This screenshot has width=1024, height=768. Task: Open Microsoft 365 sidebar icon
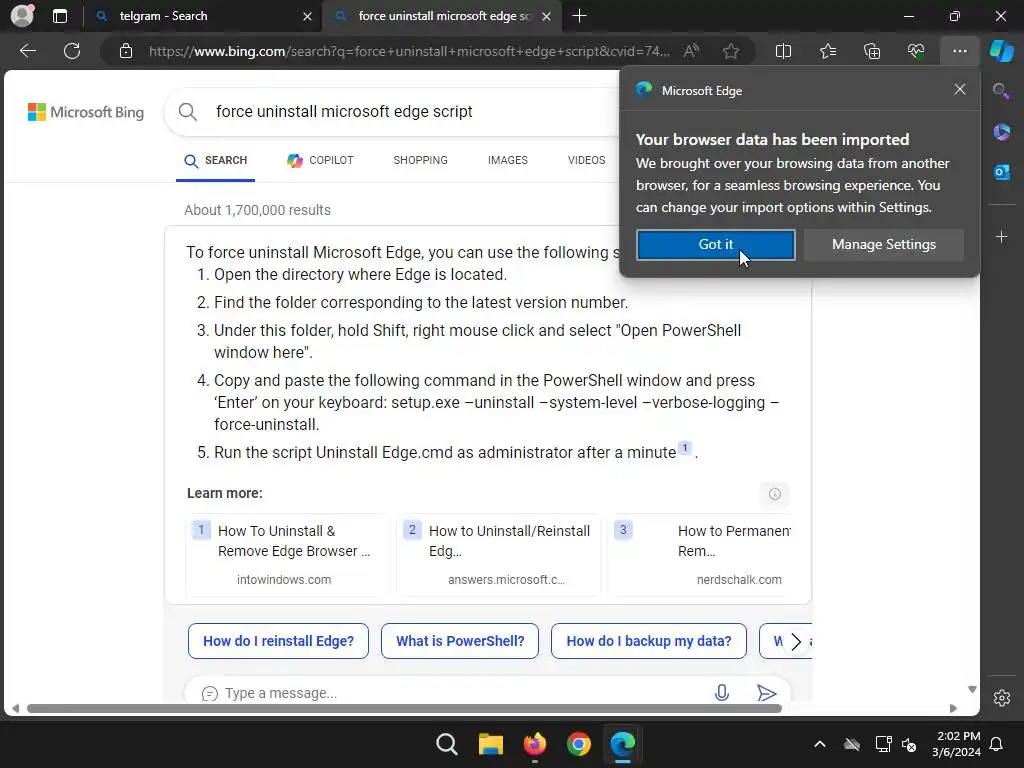click(x=1001, y=132)
